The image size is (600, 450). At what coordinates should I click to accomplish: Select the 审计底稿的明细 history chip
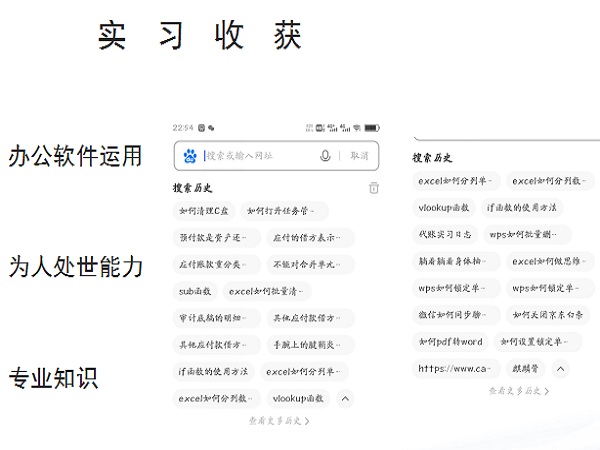pos(217,318)
